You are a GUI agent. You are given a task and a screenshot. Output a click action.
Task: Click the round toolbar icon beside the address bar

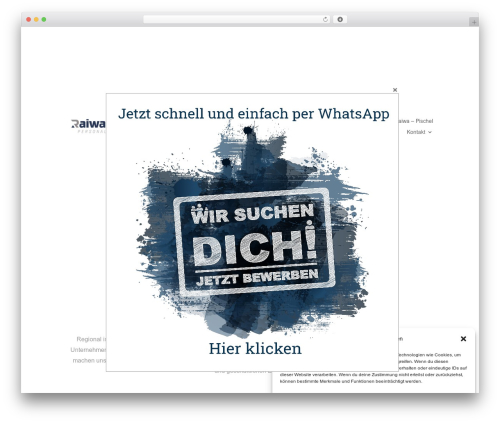pos(340,19)
